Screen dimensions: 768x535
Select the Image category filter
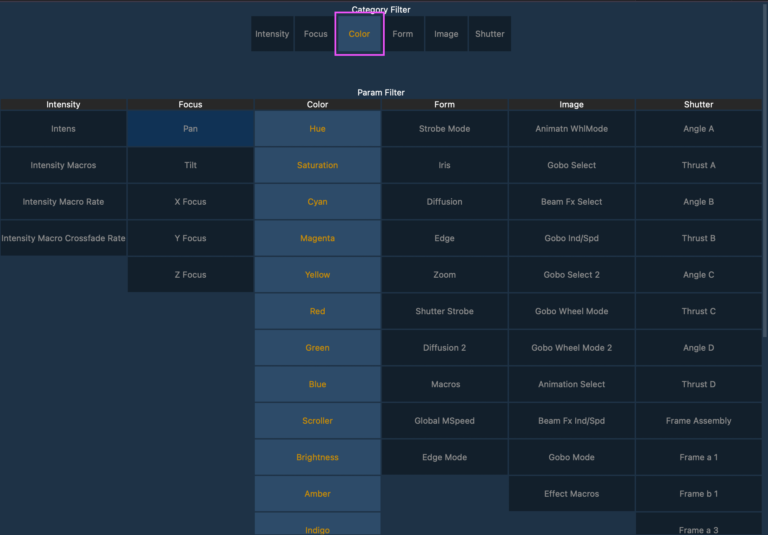pos(446,34)
